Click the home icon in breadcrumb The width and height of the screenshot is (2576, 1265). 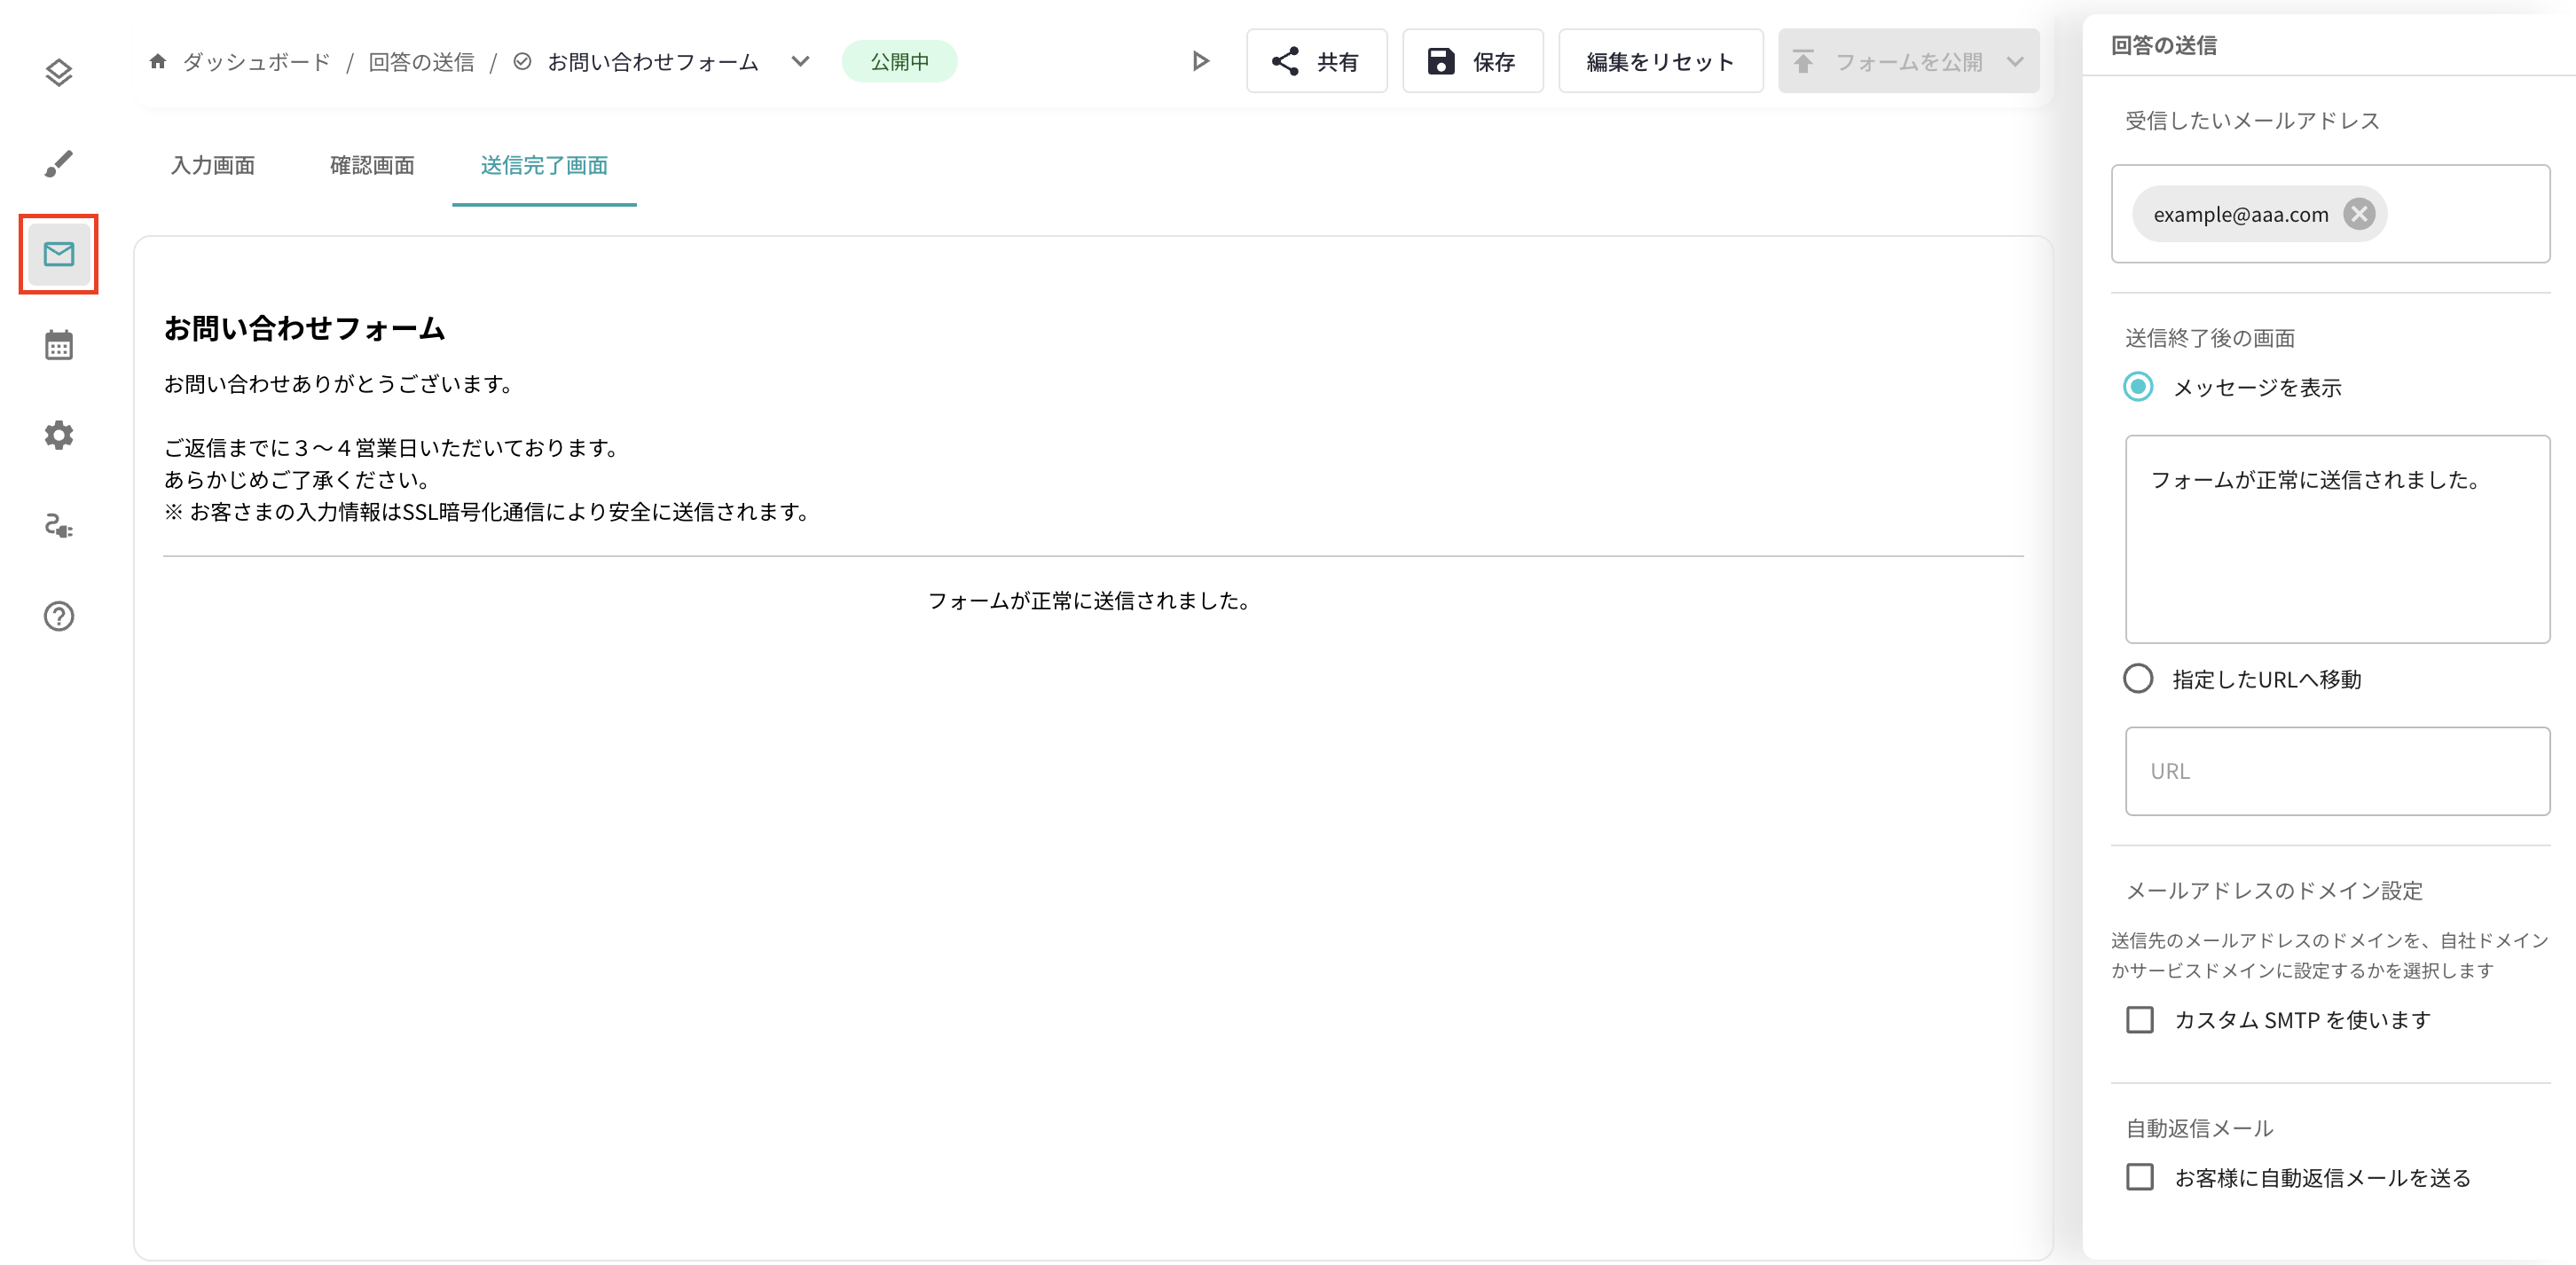157,61
